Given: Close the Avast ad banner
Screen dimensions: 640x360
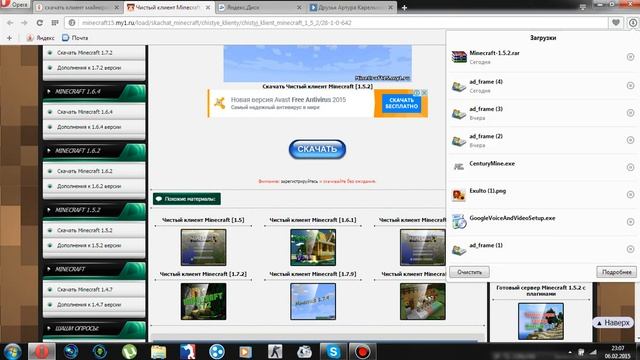Looking at the screenshot, I should pyautogui.click(x=424, y=93).
